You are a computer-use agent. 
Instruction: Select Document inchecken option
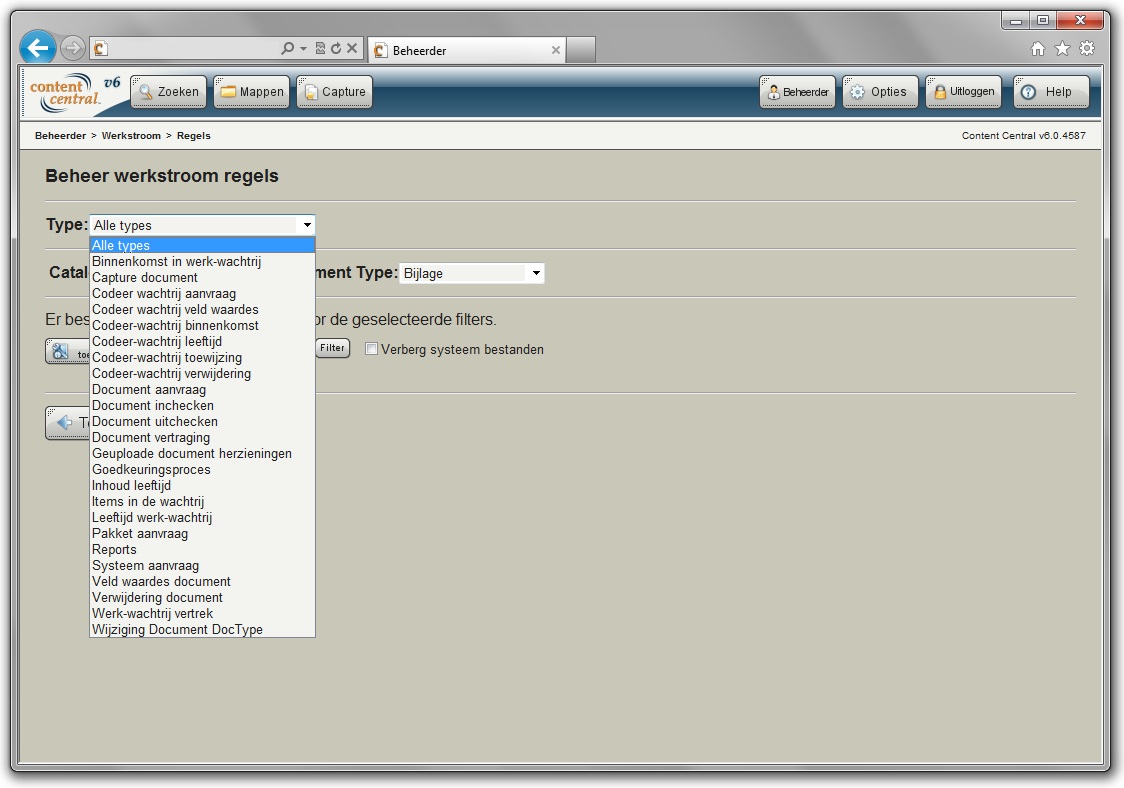tap(153, 405)
